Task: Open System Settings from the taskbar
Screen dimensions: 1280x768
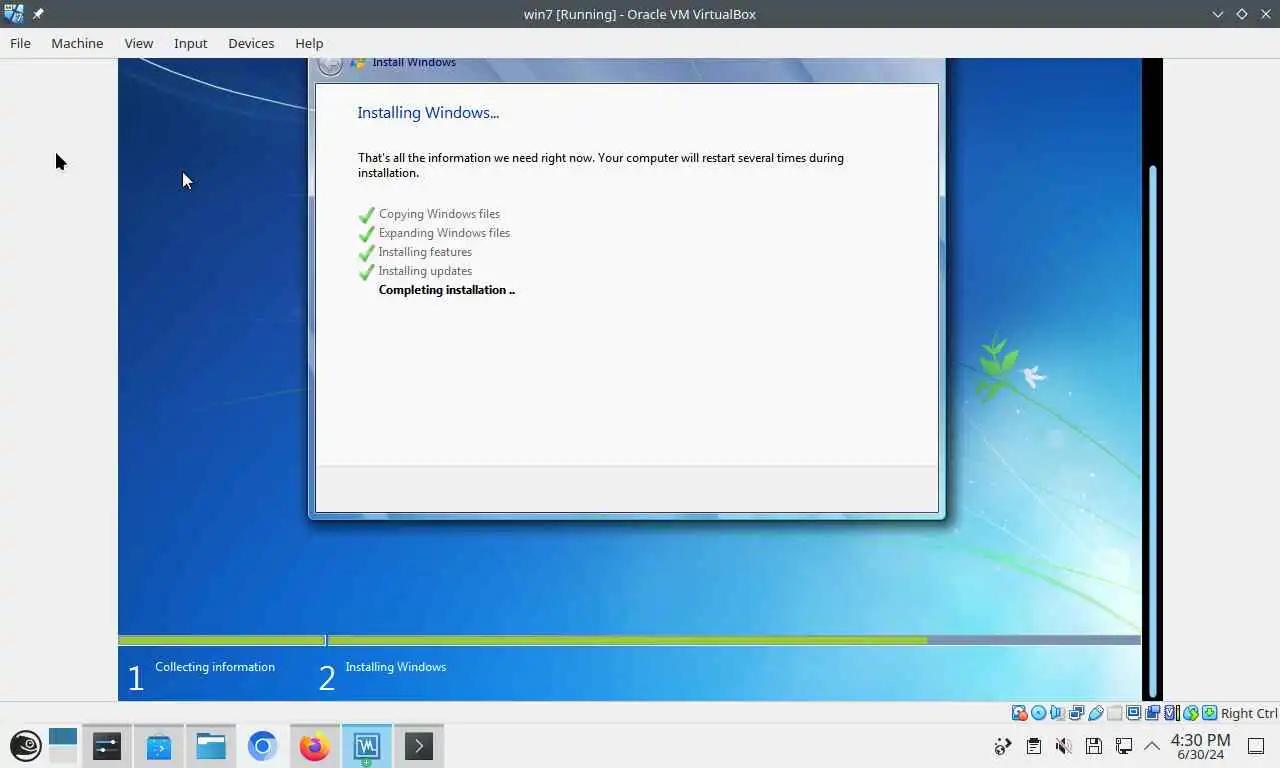Action: click(x=107, y=746)
